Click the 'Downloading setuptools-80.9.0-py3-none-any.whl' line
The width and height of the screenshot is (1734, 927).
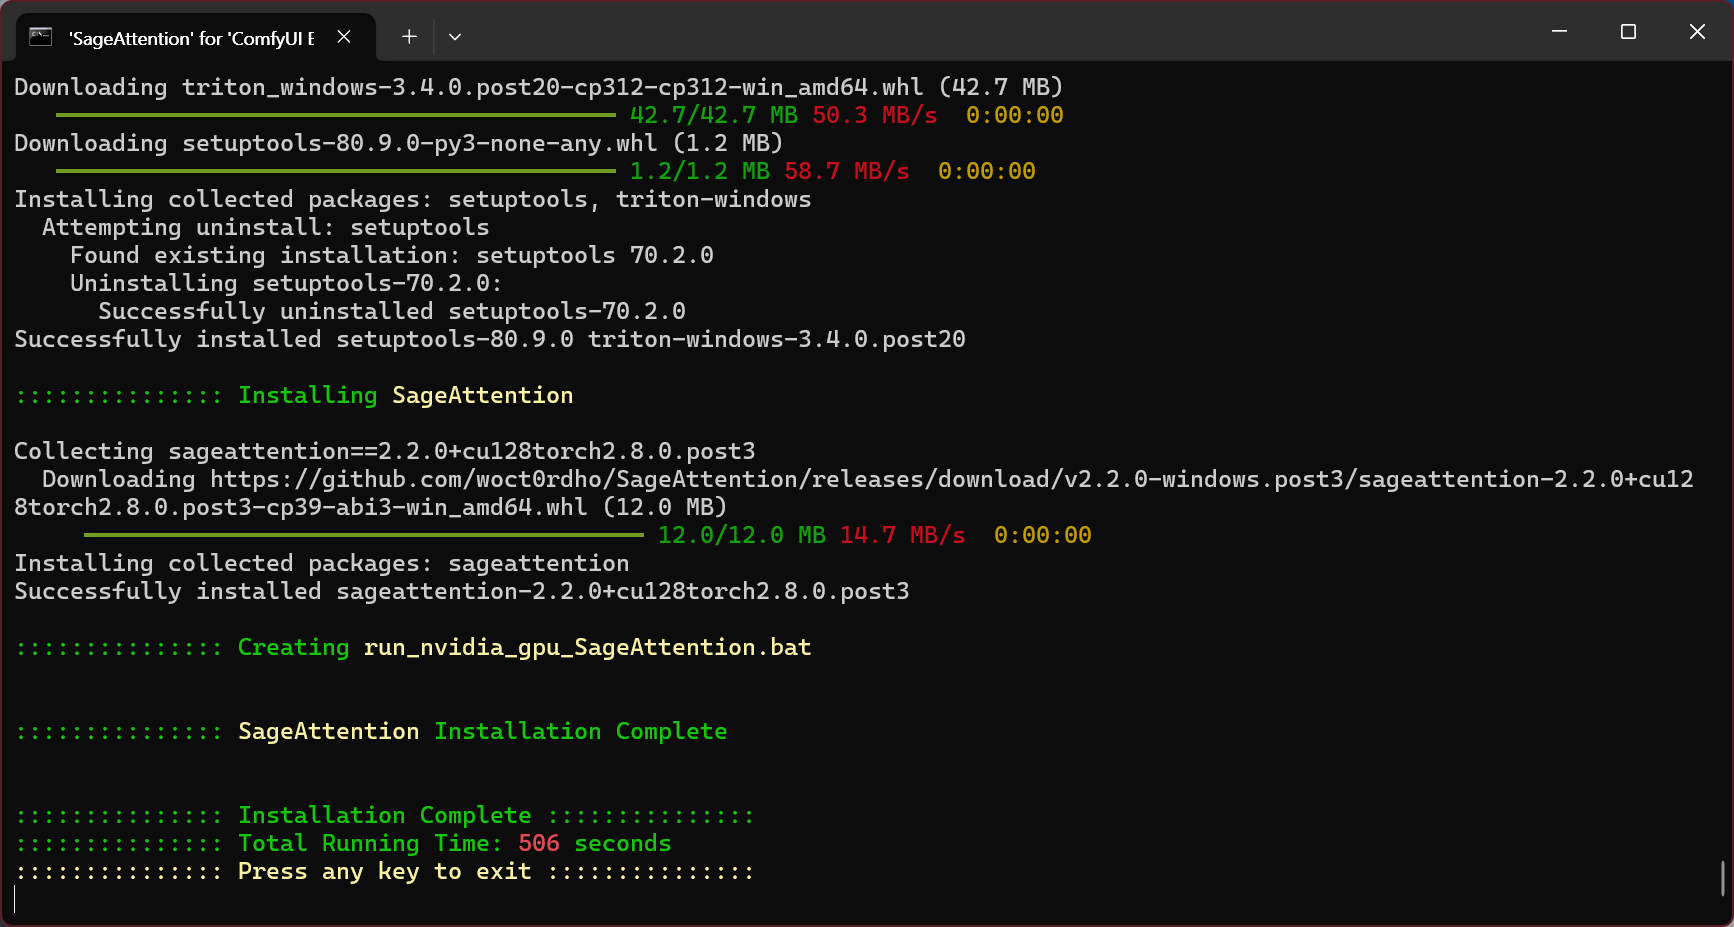[398, 143]
